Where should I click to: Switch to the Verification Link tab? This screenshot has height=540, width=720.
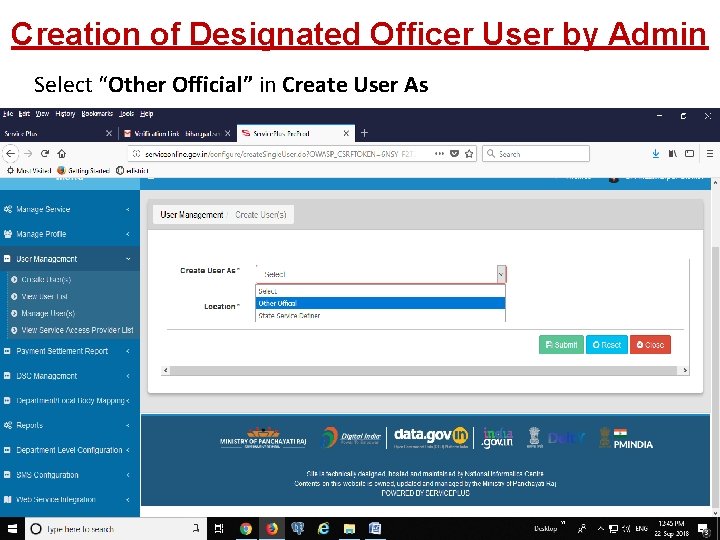click(x=177, y=133)
